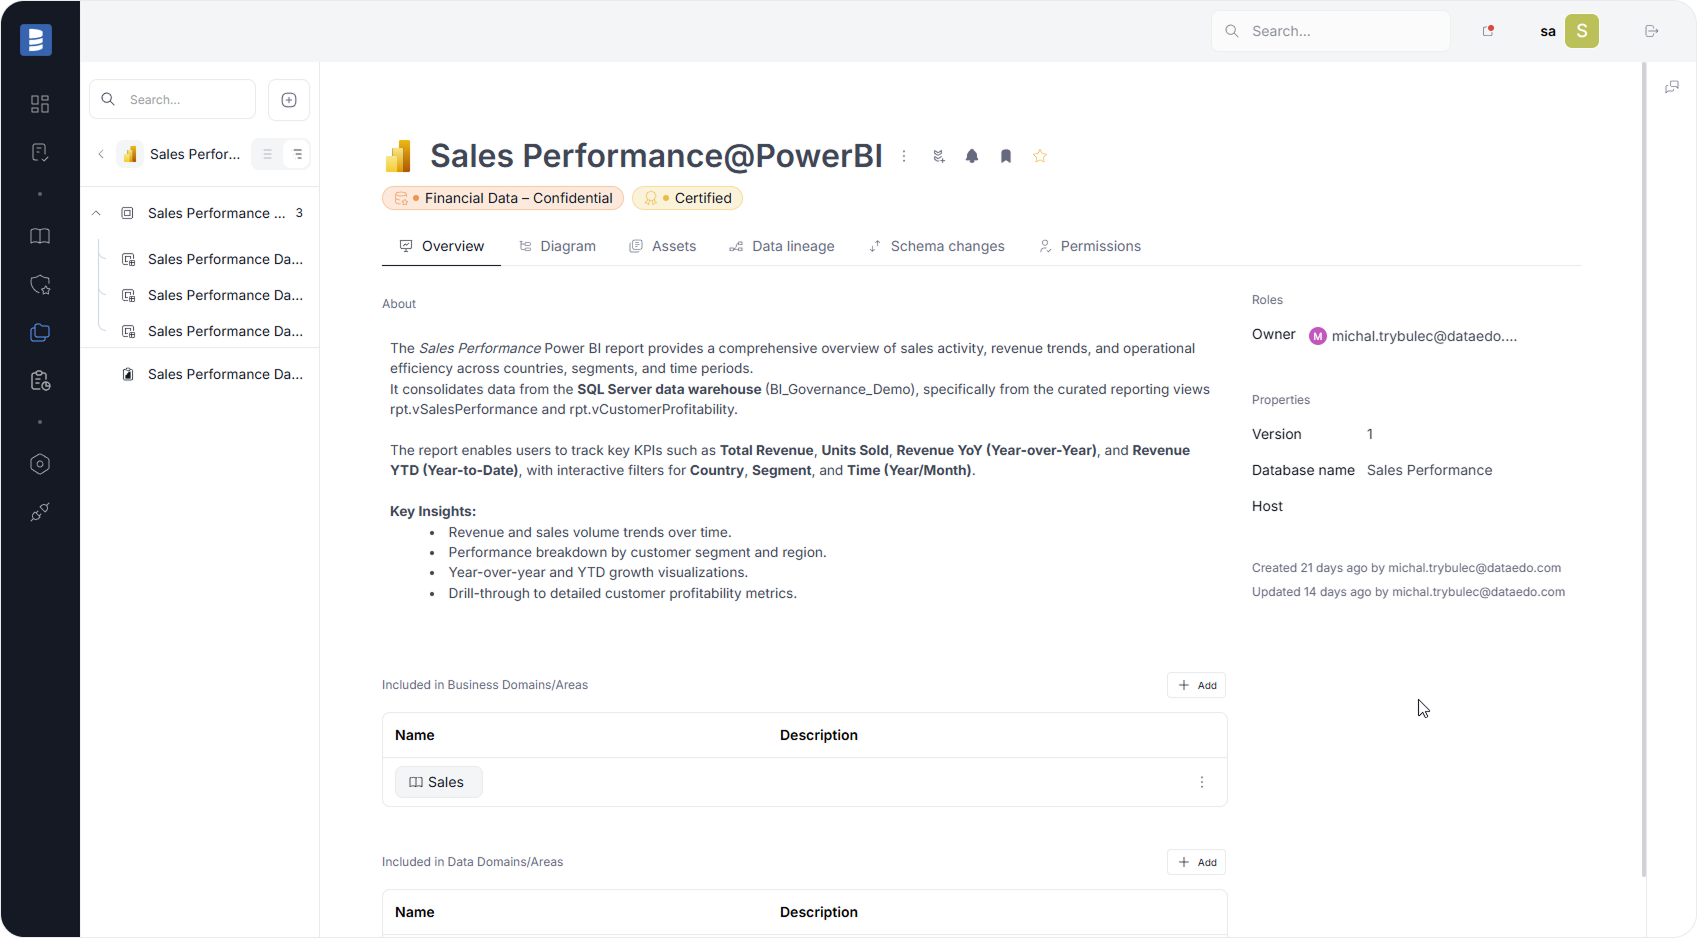Open the Permissions tab
Screen dimensions: 1697x938
(x=1089, y=246)
